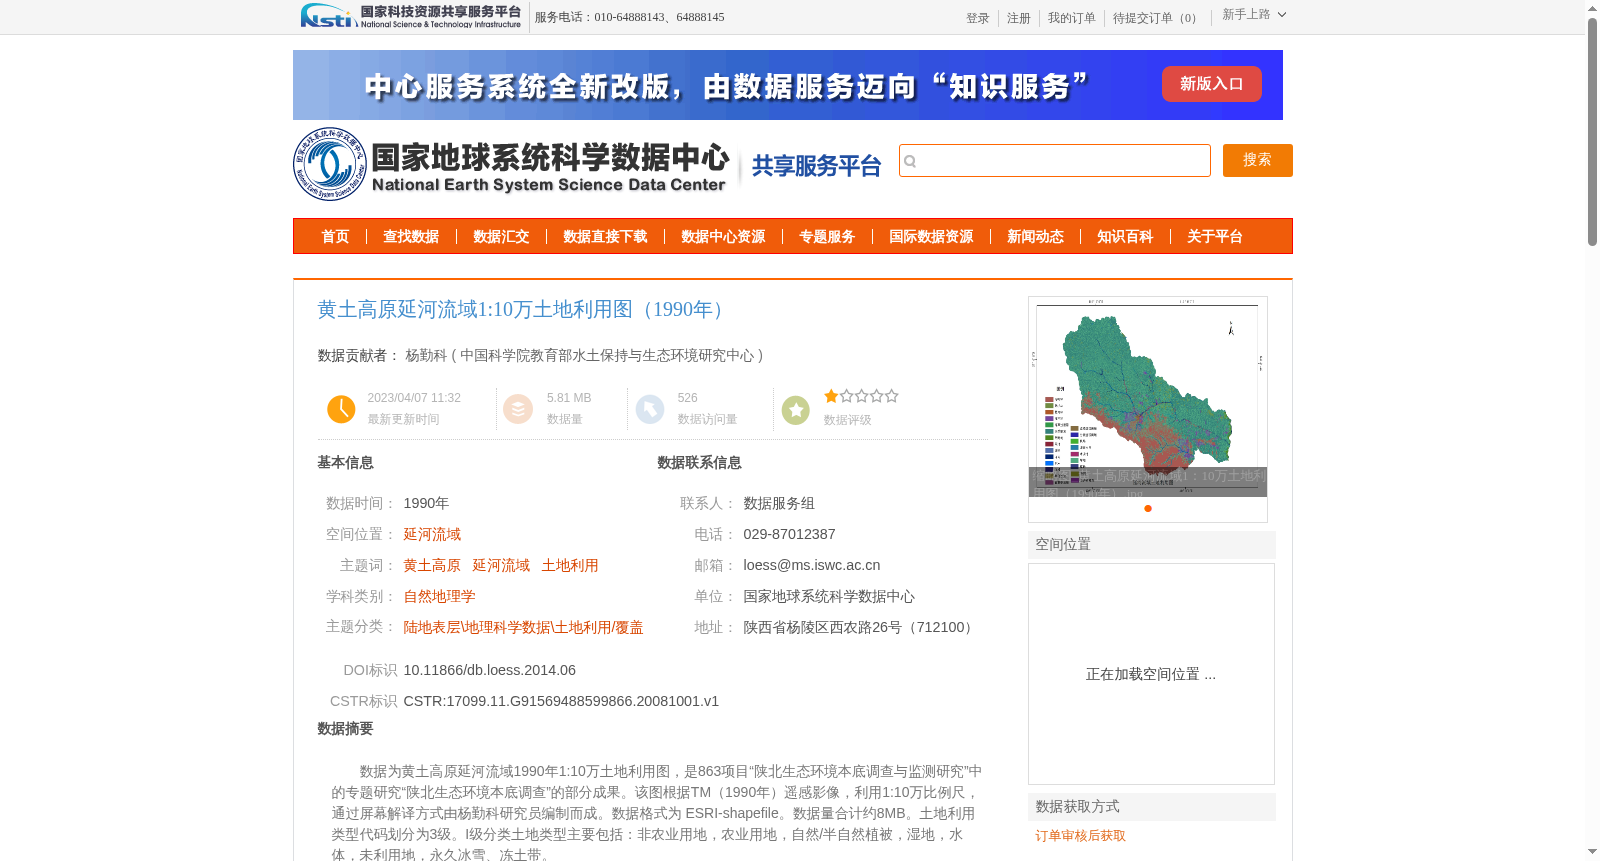The width and height of the screenshot is (1600, 861).
Task: Expand the 新手上路 dropdown arrow
Action: pyautogui.click(x=1282, y=14)
